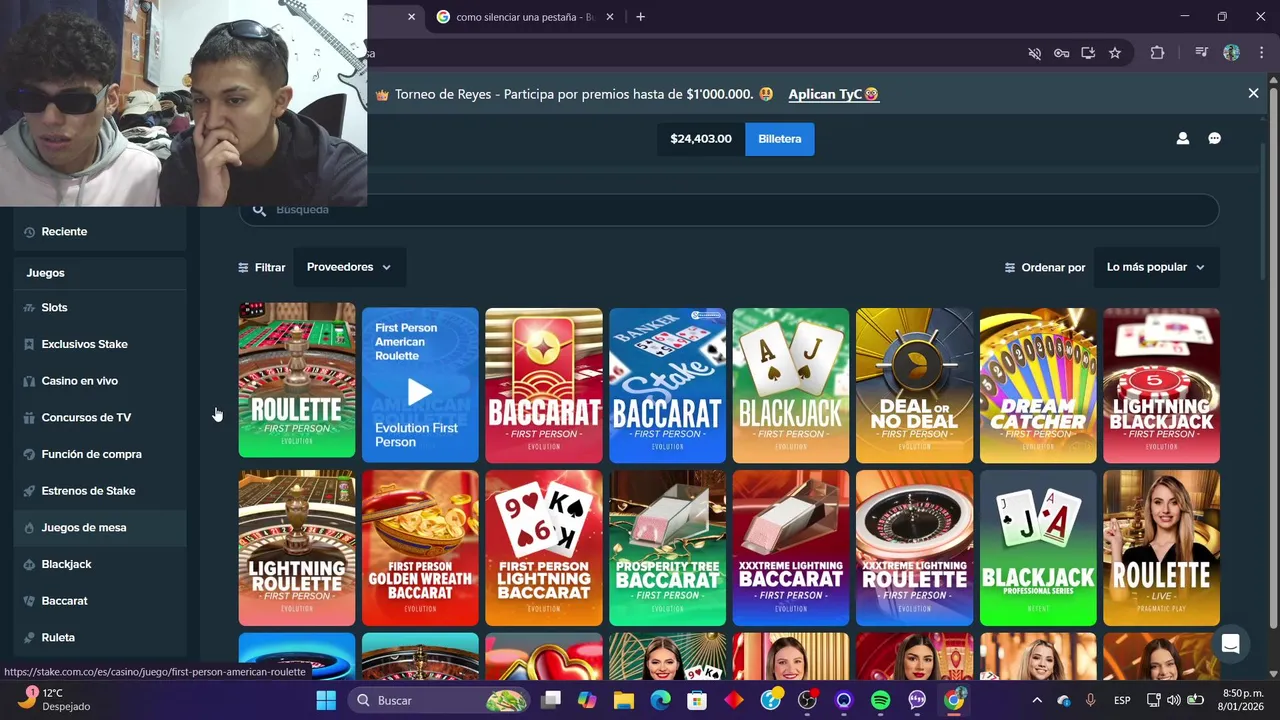
Task: Open Concursos de TV in the sidebar
Action: (100, 417)
